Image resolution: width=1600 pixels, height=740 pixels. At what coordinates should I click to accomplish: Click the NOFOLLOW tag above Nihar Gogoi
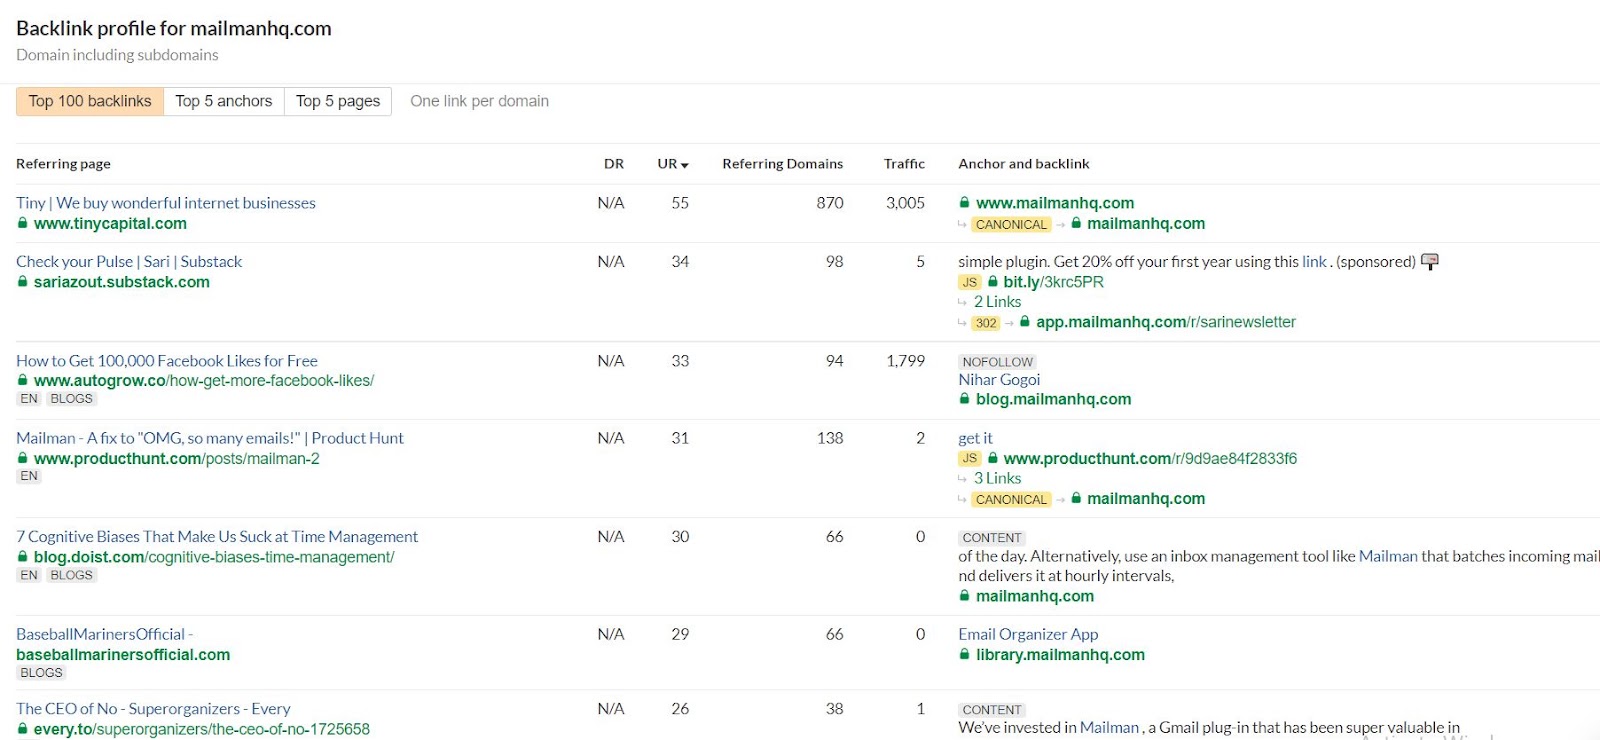click(997, 362)
